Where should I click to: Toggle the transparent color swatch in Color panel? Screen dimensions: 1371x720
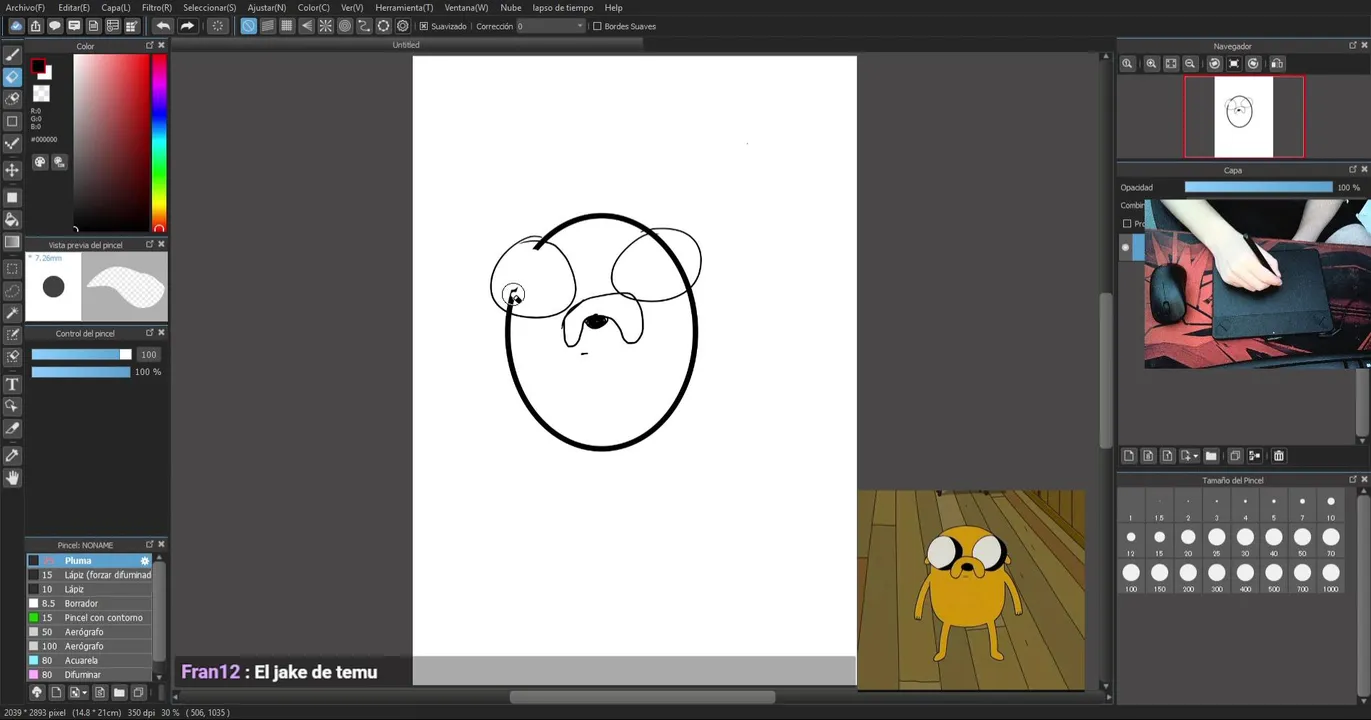click(x=41, y=94)
